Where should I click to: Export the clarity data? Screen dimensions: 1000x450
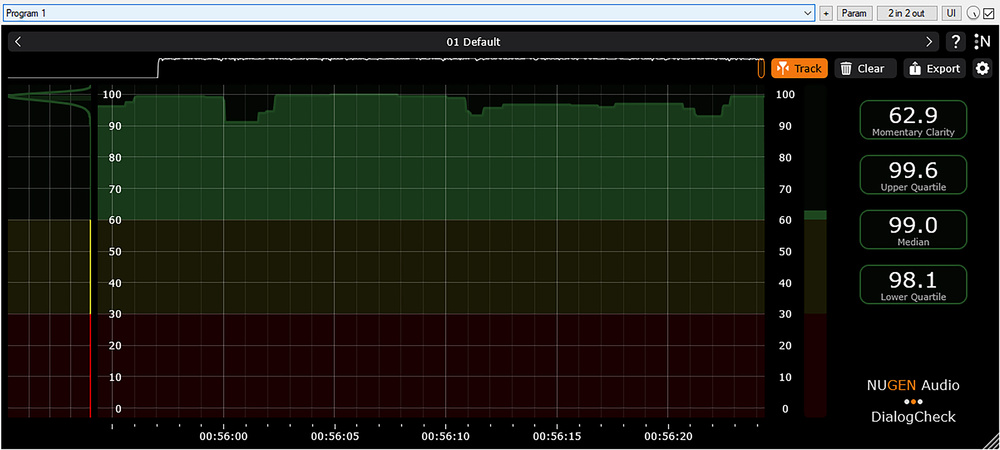pyautogui.click(x=933, y=69)
